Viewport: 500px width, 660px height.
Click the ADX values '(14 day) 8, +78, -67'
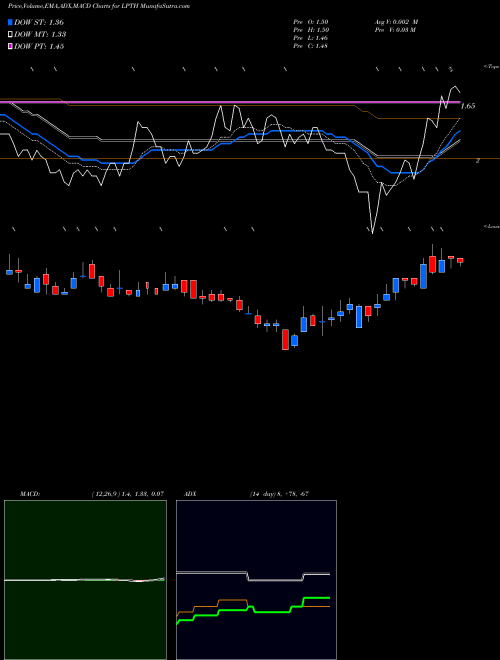point(279,494)
